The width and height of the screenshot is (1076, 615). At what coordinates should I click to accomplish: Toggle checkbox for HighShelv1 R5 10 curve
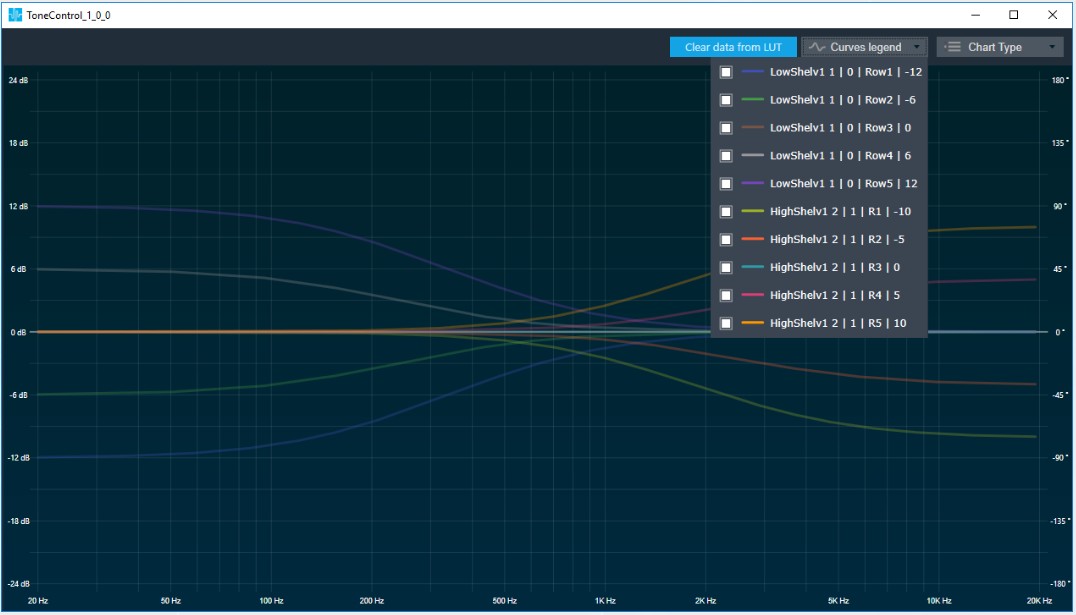[x=726, y=323]
